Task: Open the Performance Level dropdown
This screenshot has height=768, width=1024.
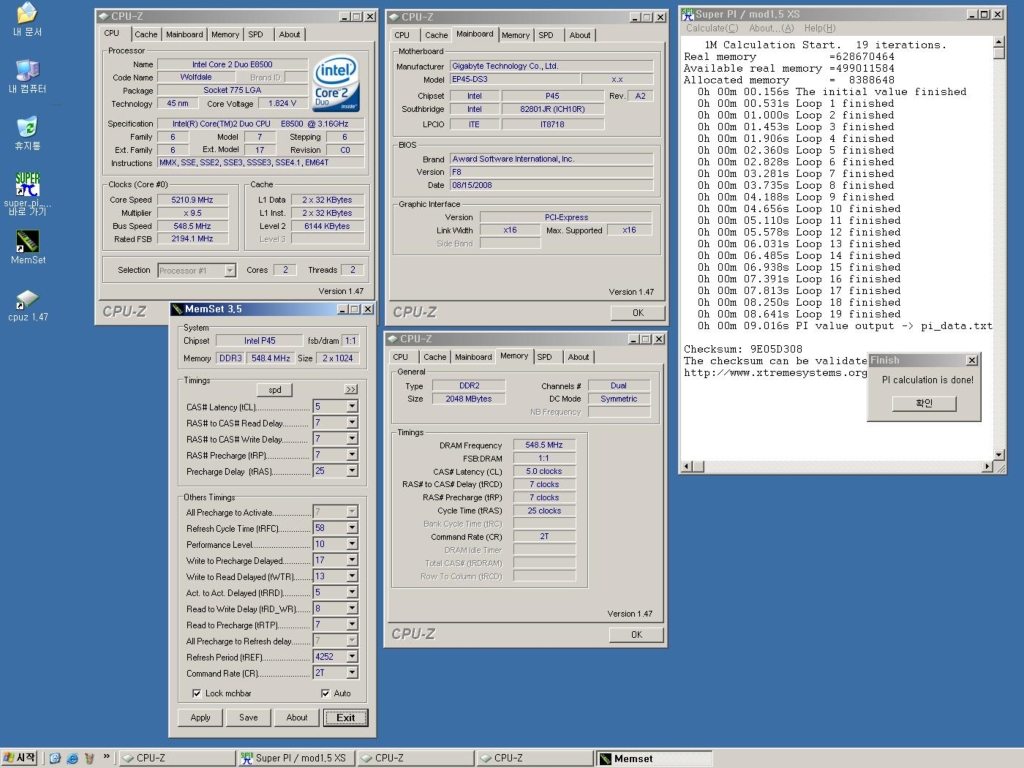Action: (x=352, y=544)
